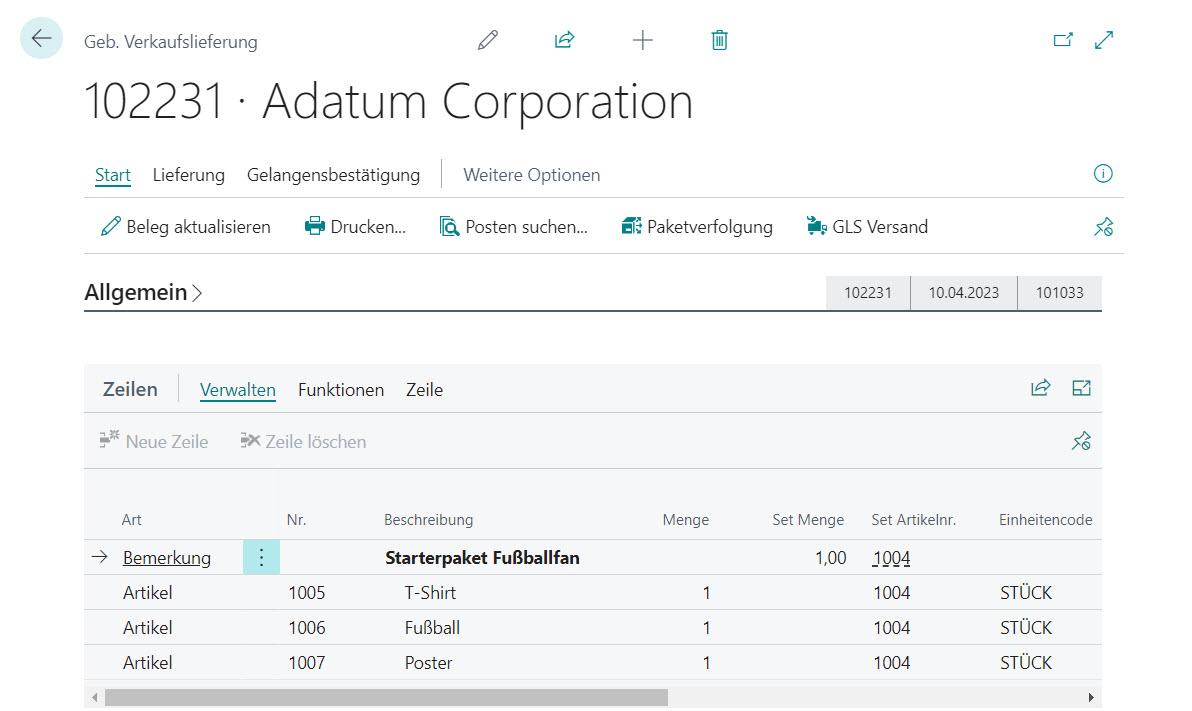1192x711 pixels.
Task: Click the Set Menge column header
Action: 808,520
